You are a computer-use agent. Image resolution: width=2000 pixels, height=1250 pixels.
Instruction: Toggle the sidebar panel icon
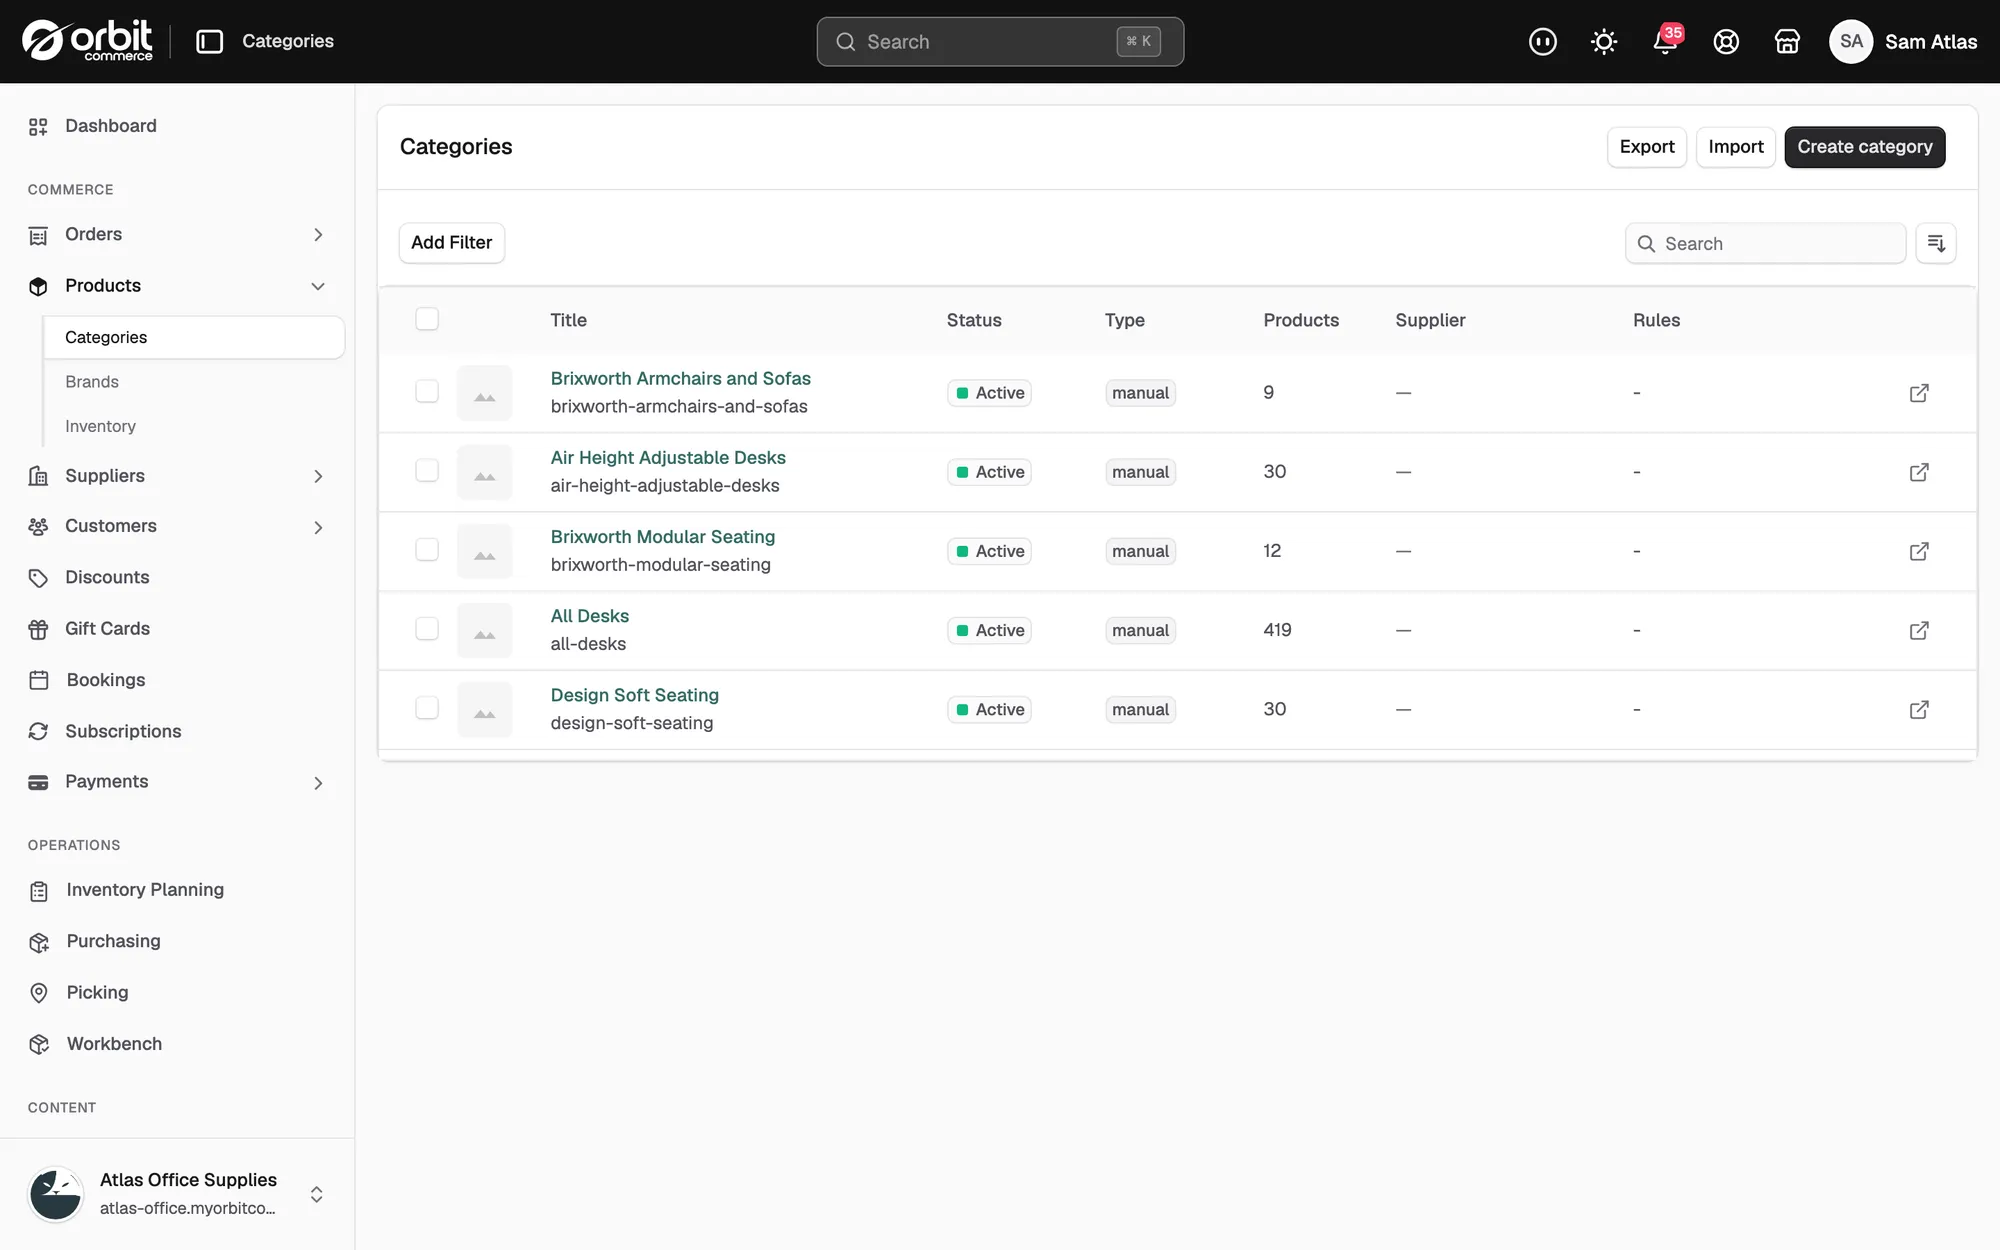pos(209,41)
